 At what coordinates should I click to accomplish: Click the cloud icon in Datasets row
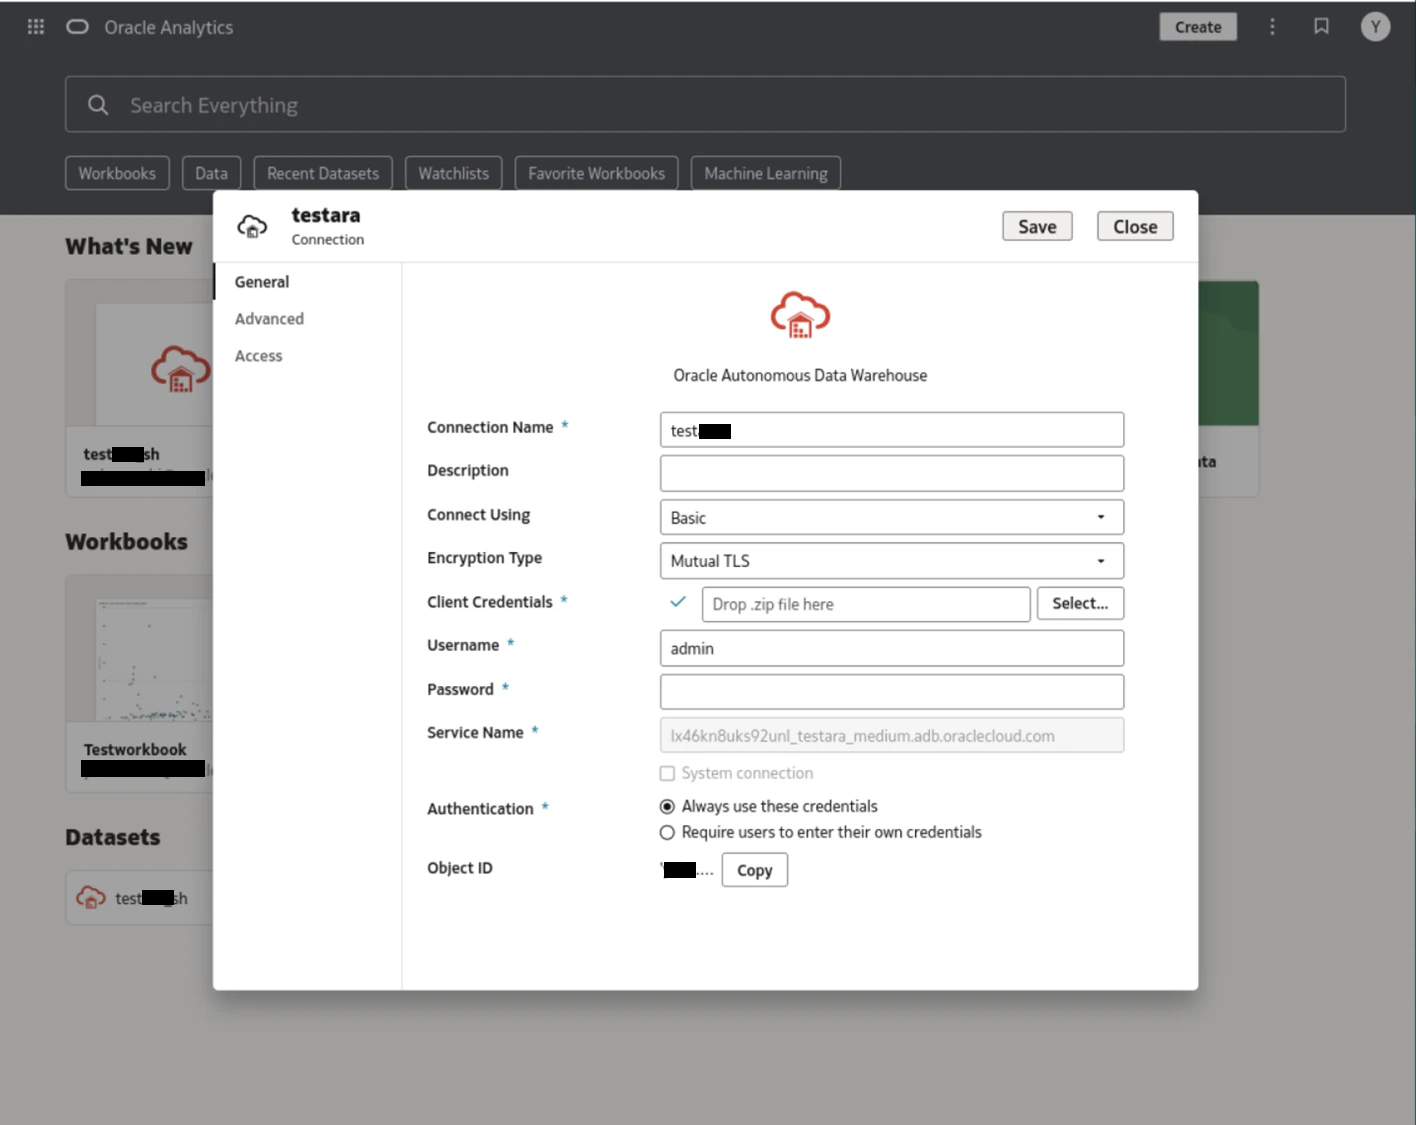click(x=91, y=898)
